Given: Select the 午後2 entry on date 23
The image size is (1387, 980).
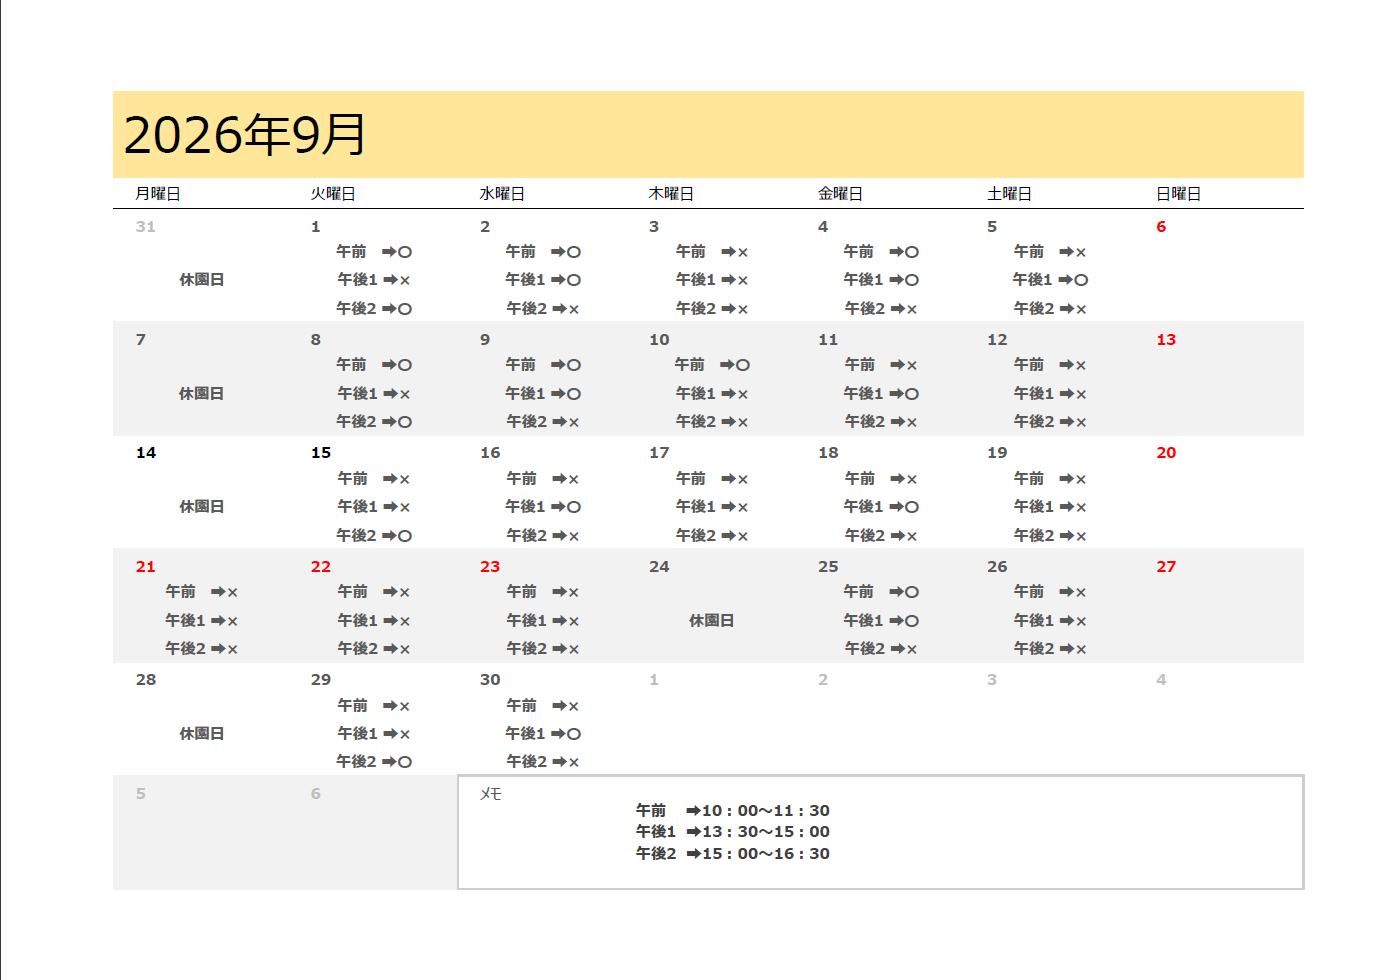Looking at the screenshot, I should tap(543, 649).
